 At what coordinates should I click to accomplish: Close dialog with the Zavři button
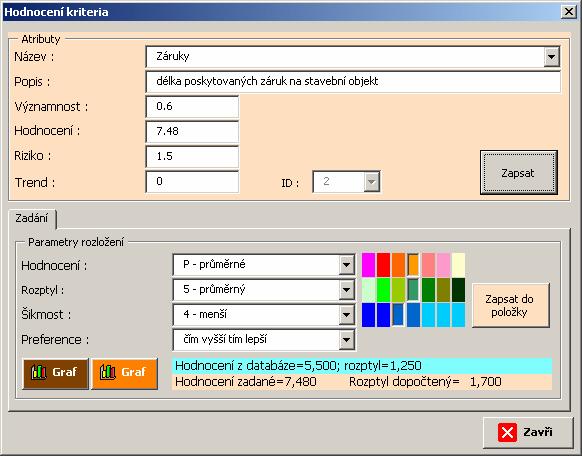528,433
